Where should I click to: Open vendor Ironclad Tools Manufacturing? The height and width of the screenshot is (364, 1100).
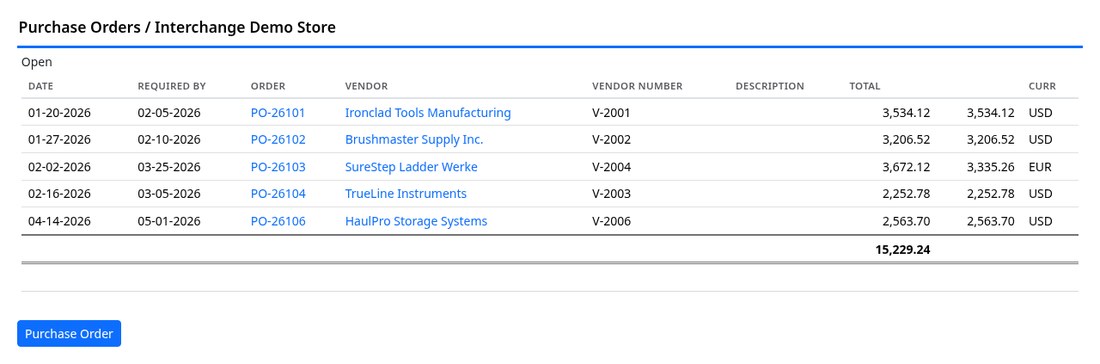coord(428,113)
